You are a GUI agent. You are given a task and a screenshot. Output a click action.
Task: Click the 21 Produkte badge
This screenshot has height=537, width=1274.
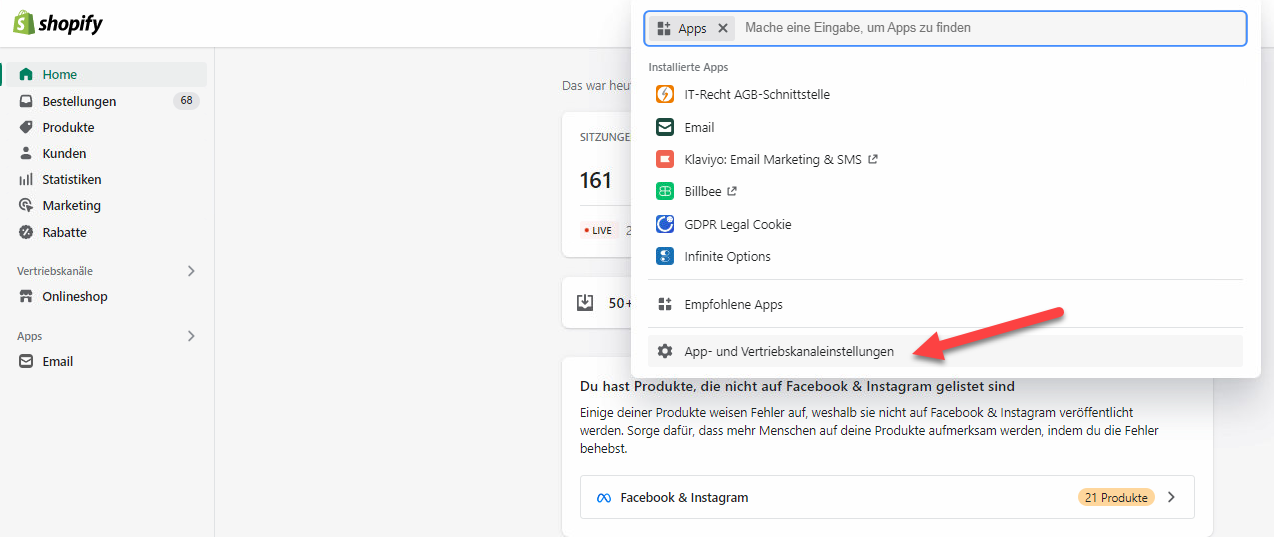pos(1116,497)
